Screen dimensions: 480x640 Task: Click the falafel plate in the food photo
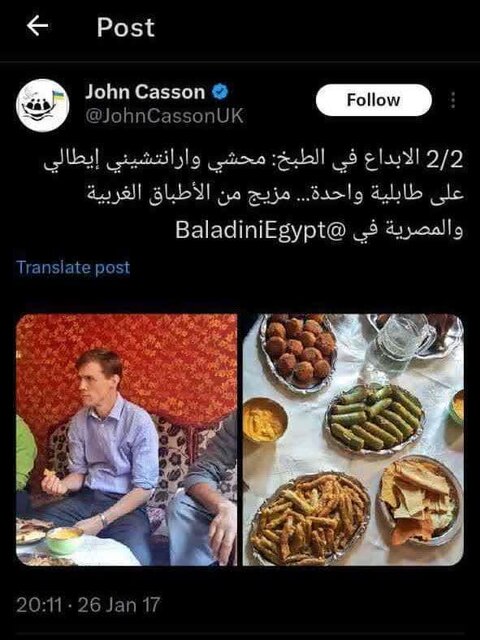point(299,352)
